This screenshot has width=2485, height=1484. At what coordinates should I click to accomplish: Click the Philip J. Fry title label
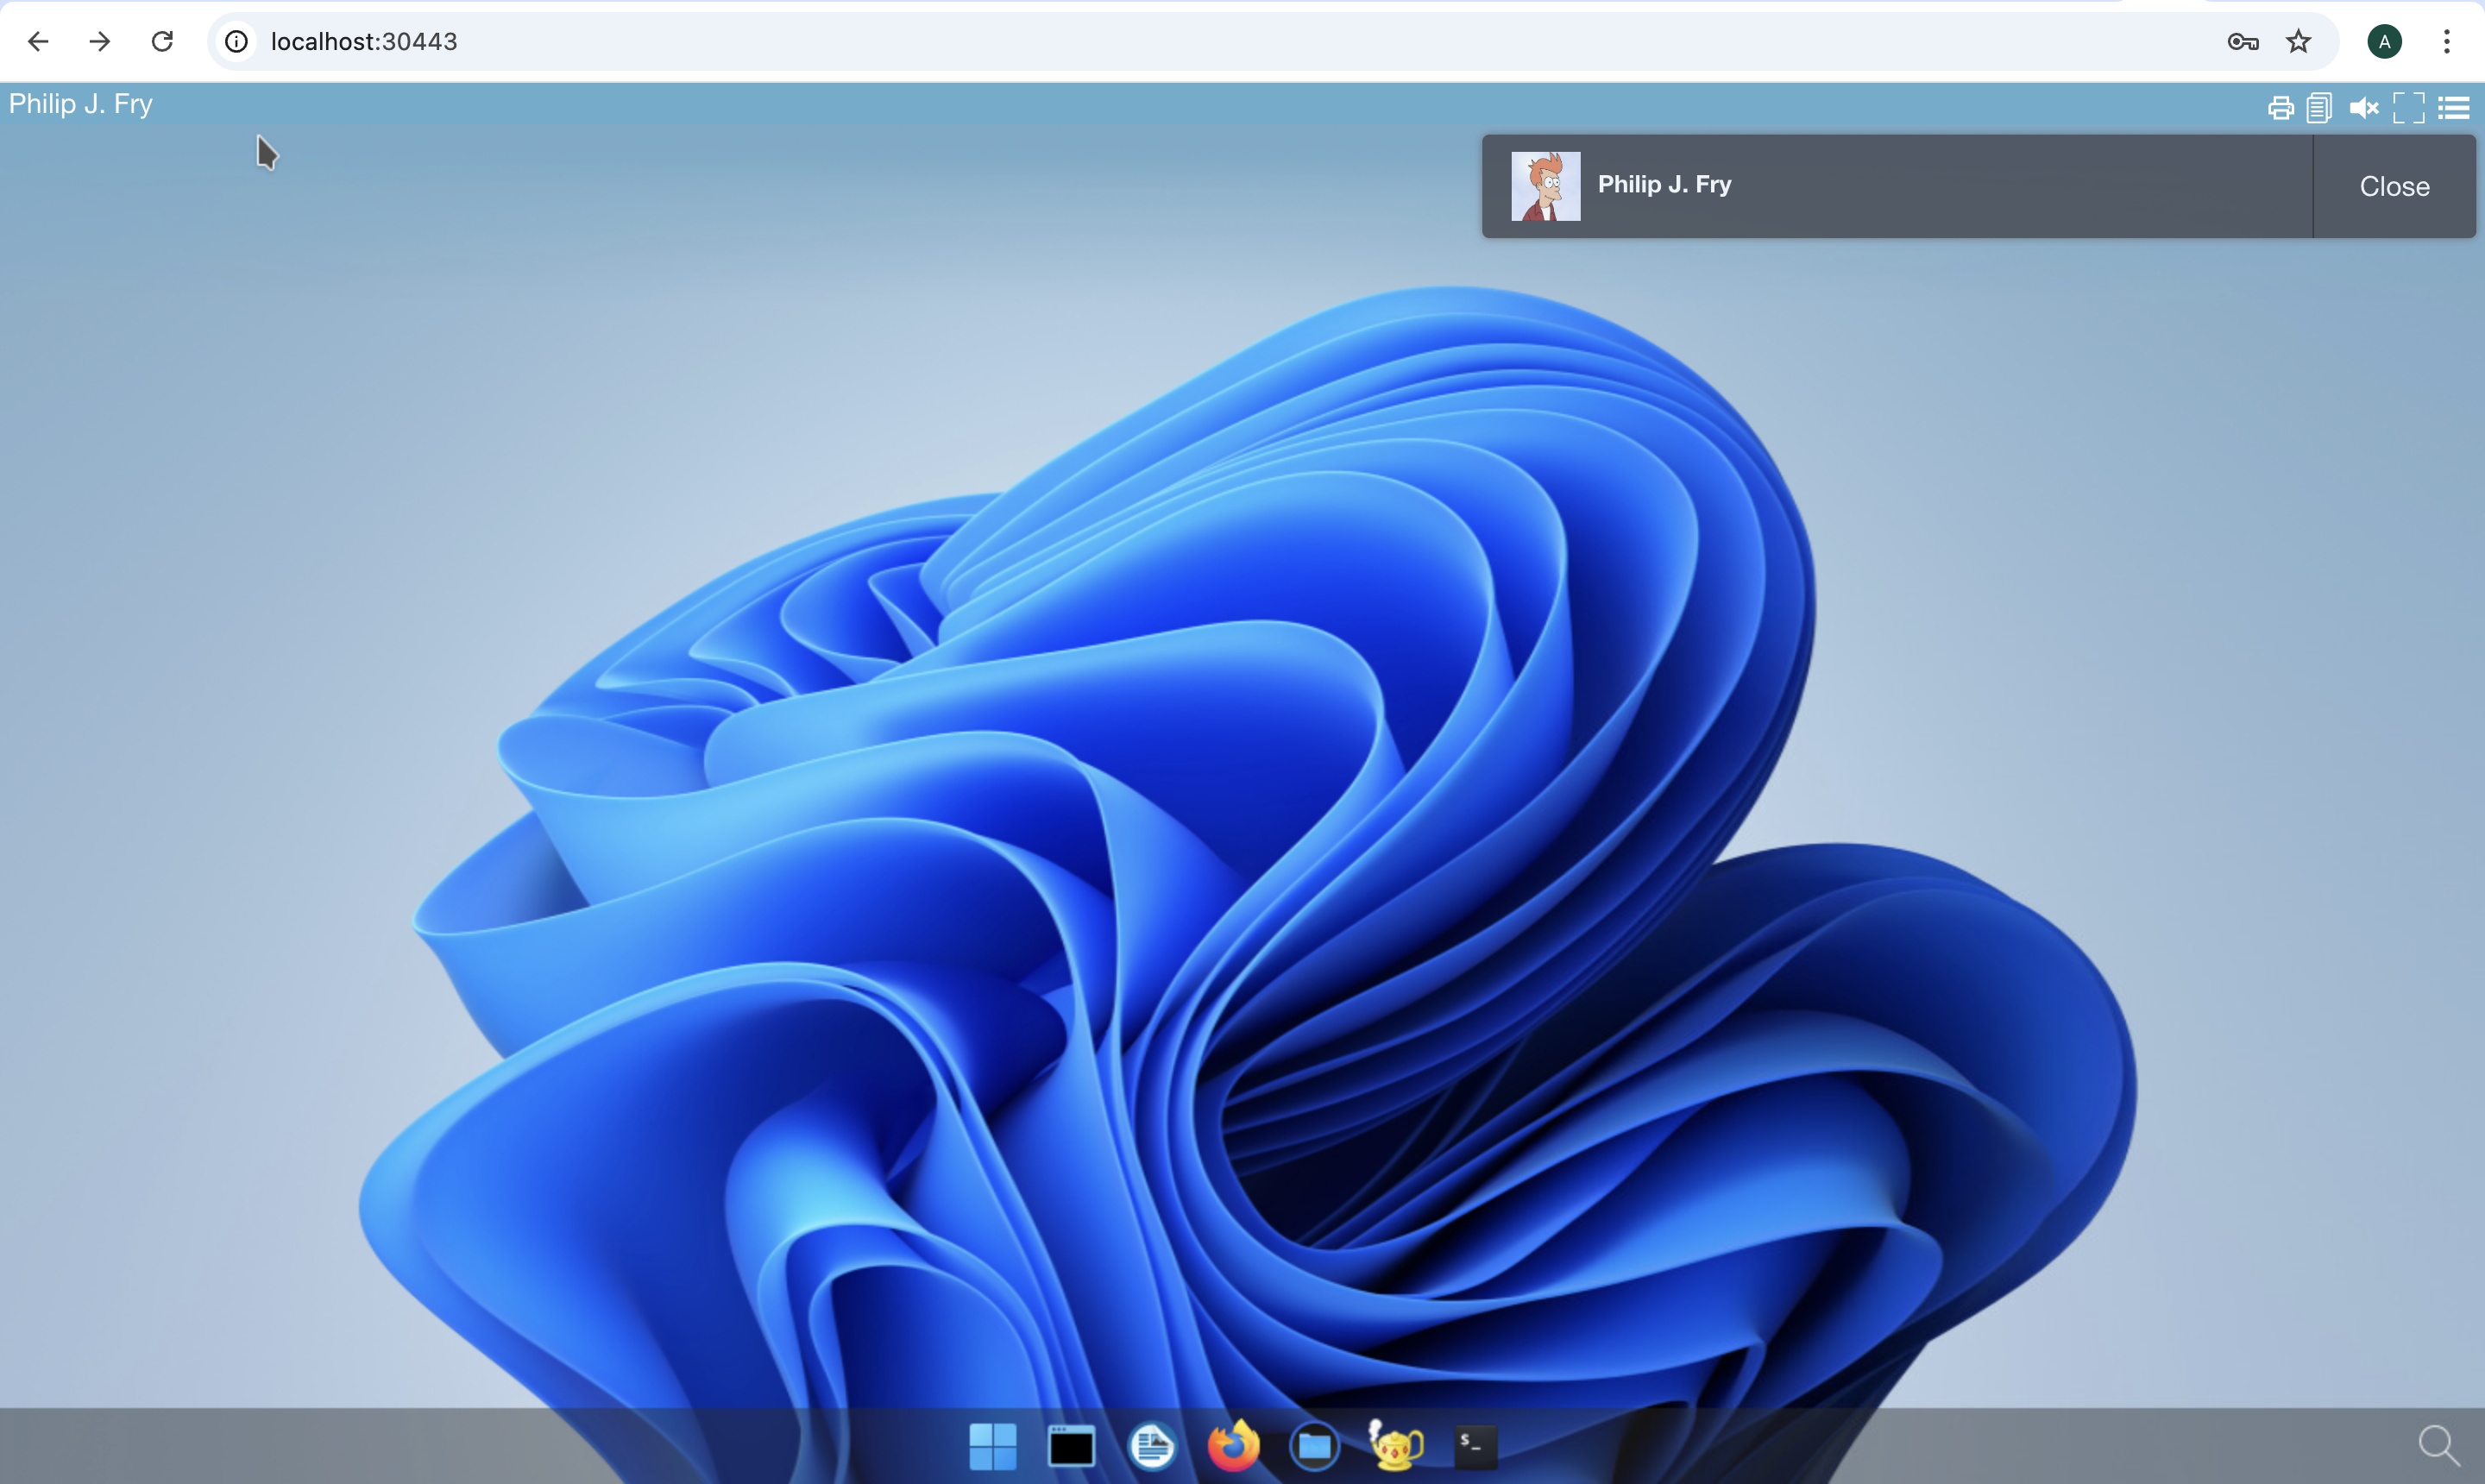tap(81, 104)
